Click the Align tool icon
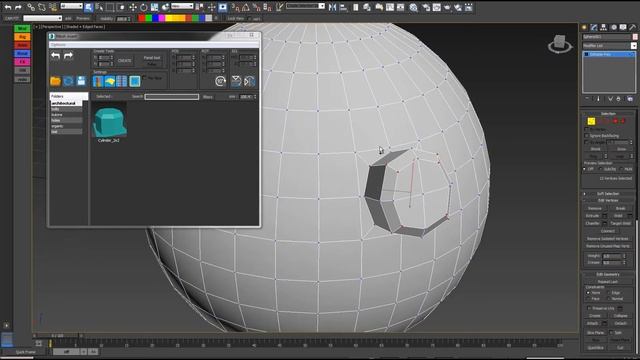This screenshot has width=640, height=360. tap(344, 7)
